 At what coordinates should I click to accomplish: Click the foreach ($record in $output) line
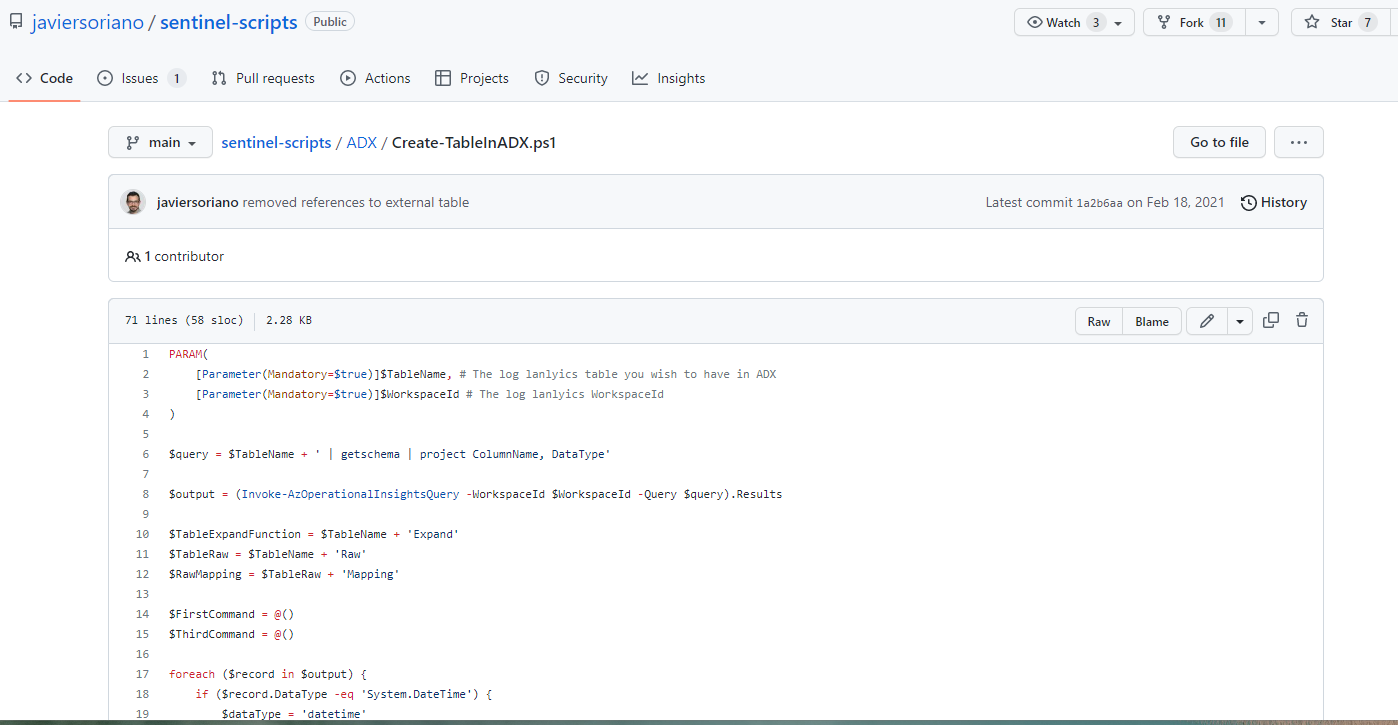pyautogui.click(x=268, y=674)
